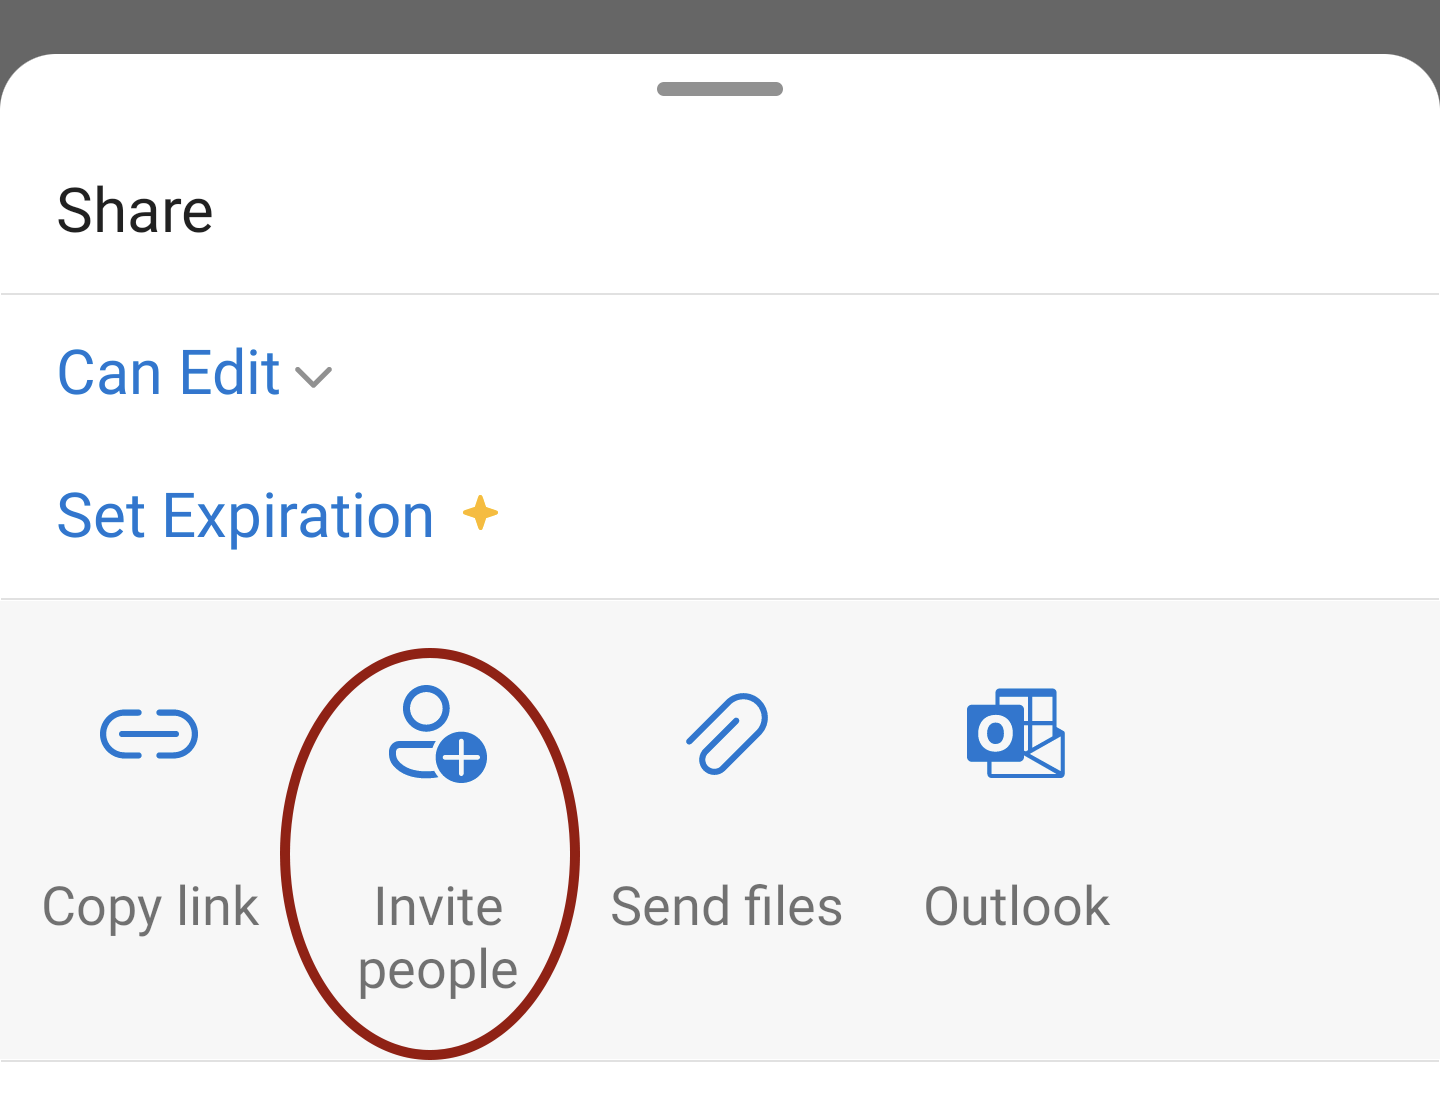Open the Outlook app icon
The width and height of the screenshot is (1440, 1120).
coord(1016,733)
